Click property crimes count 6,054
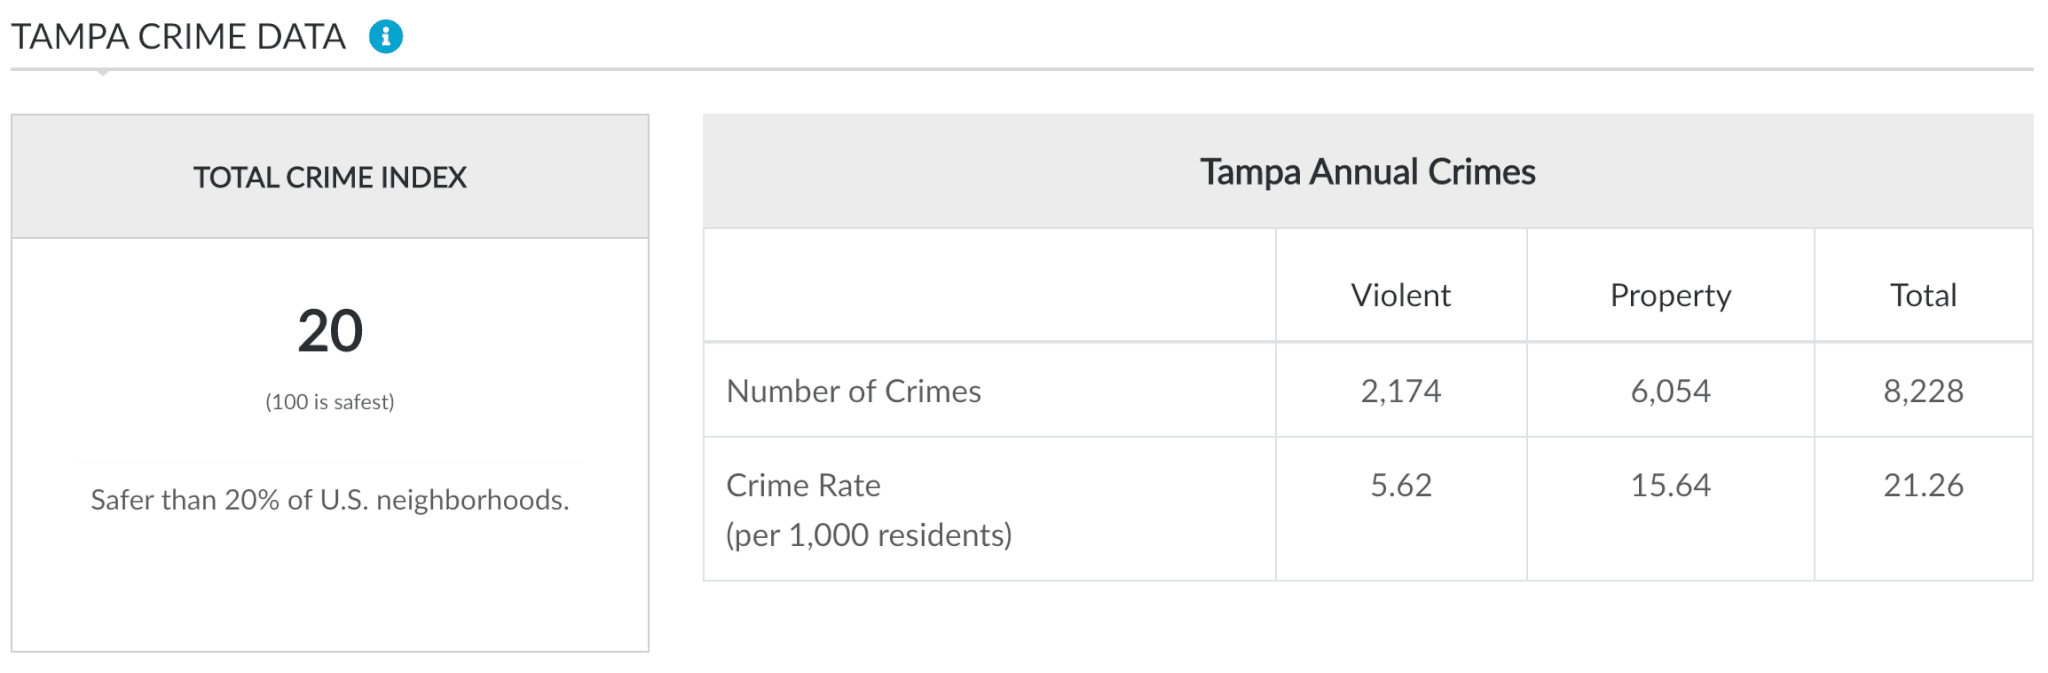The height and width of the screenshot is (673, 2048). coord(1670,391)
